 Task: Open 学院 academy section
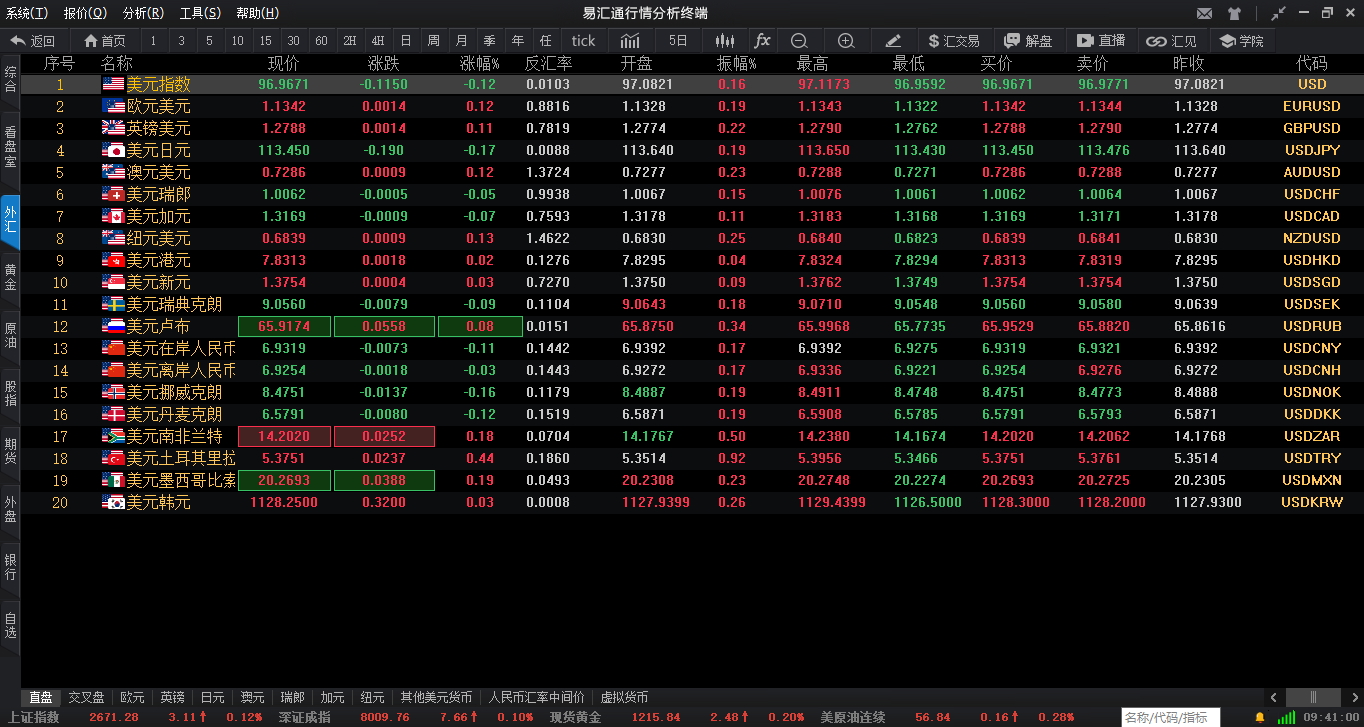pyautogui.click(x=1241, y=41)
